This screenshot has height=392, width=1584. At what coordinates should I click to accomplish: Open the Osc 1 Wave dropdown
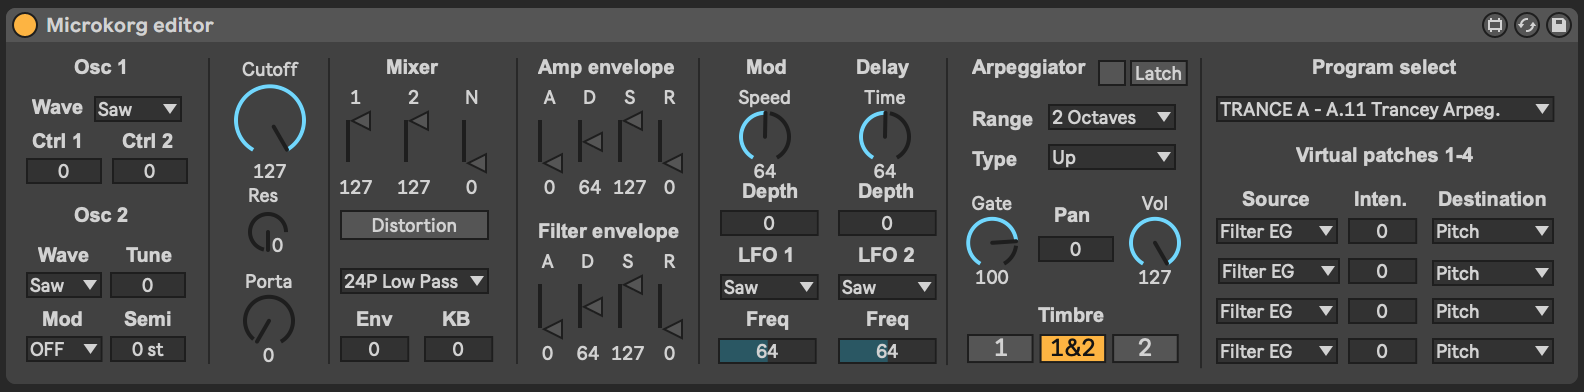click(138, 109)
